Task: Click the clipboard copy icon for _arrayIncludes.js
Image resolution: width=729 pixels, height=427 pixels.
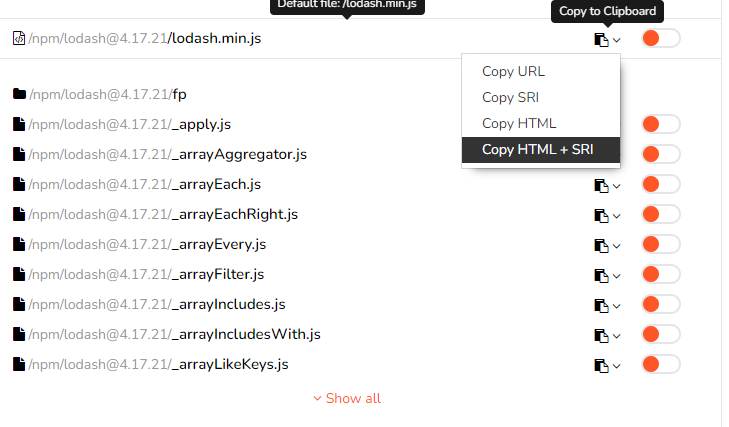Action: click(601, 306)
